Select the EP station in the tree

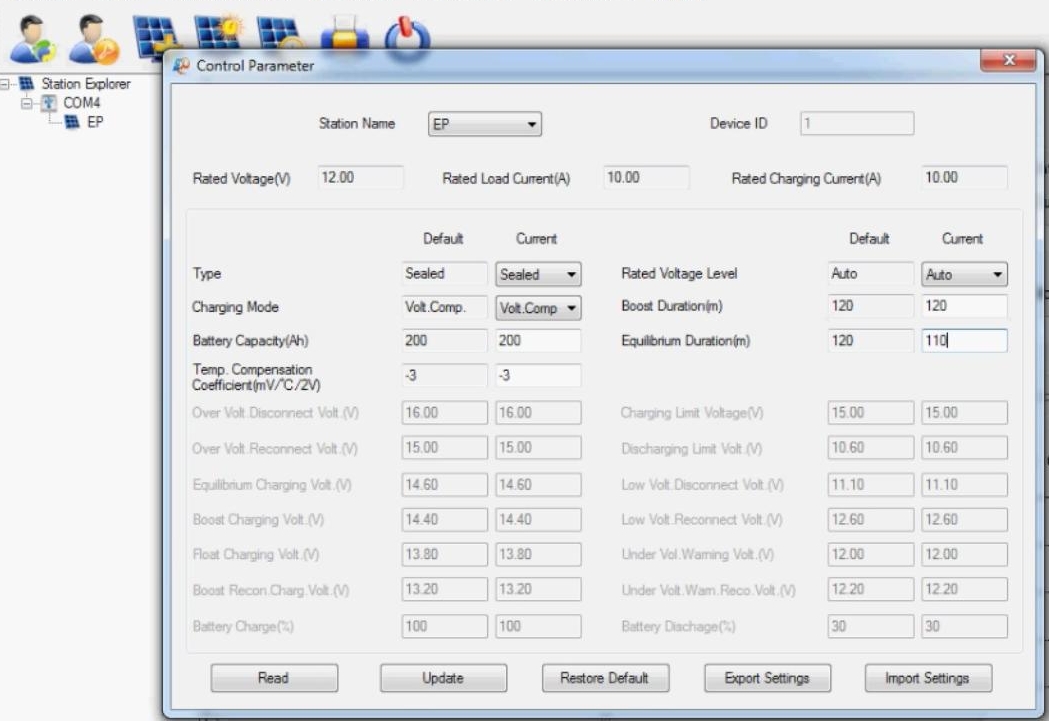coord(95,122)
